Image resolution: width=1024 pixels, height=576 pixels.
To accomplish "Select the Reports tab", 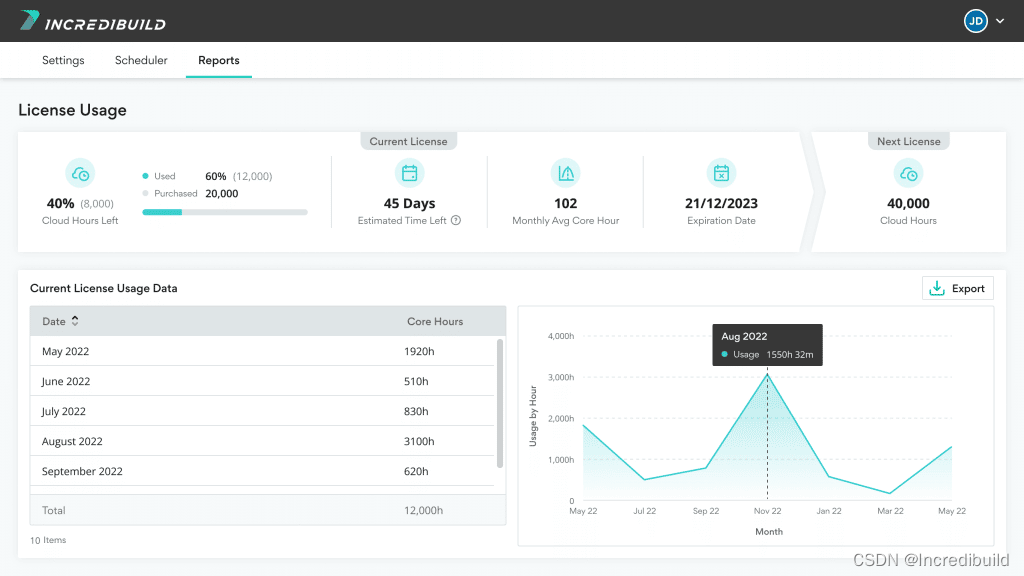I will pos(218,60).
